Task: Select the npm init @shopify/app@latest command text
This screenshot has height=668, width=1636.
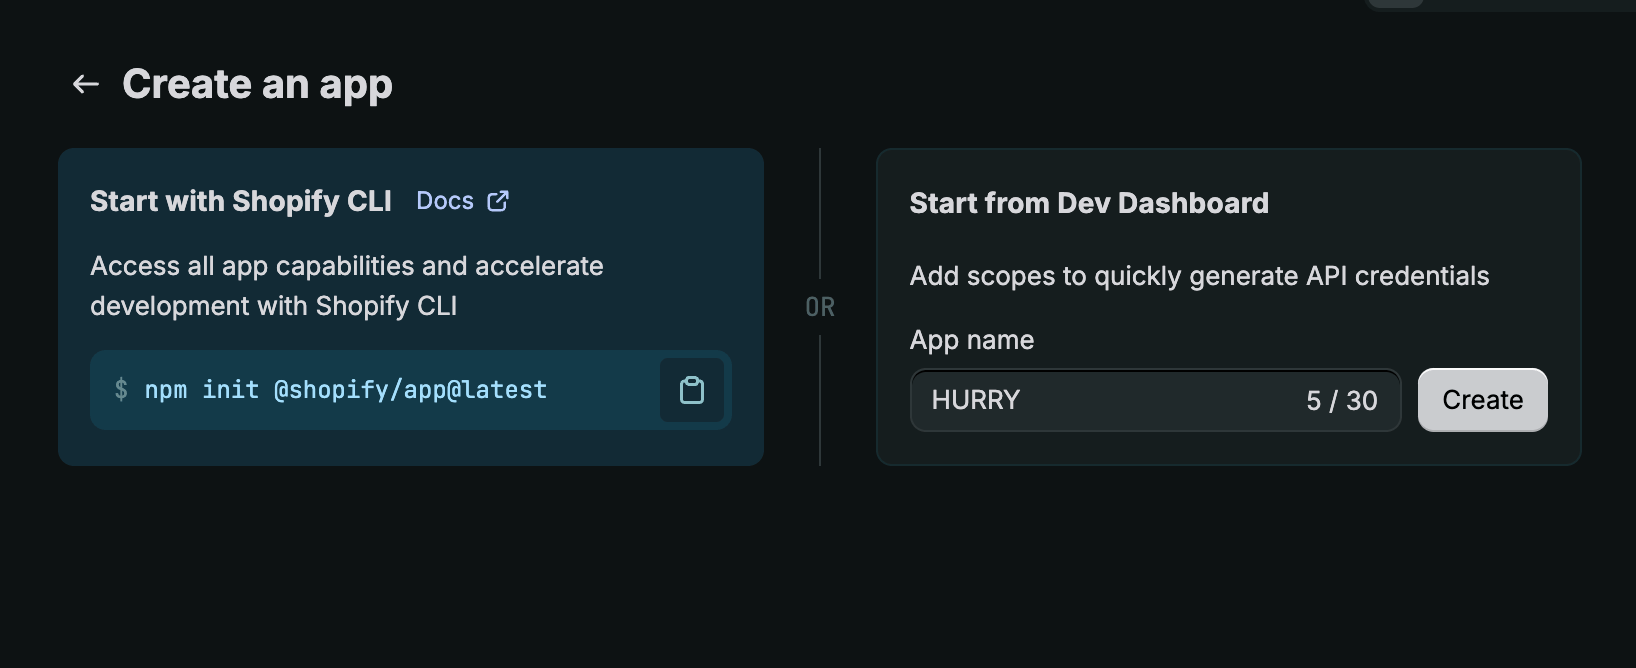Action: (346, 390)
